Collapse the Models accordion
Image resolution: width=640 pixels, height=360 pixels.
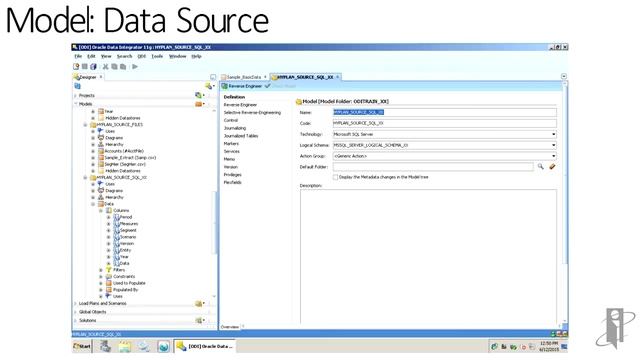point(76,104)
